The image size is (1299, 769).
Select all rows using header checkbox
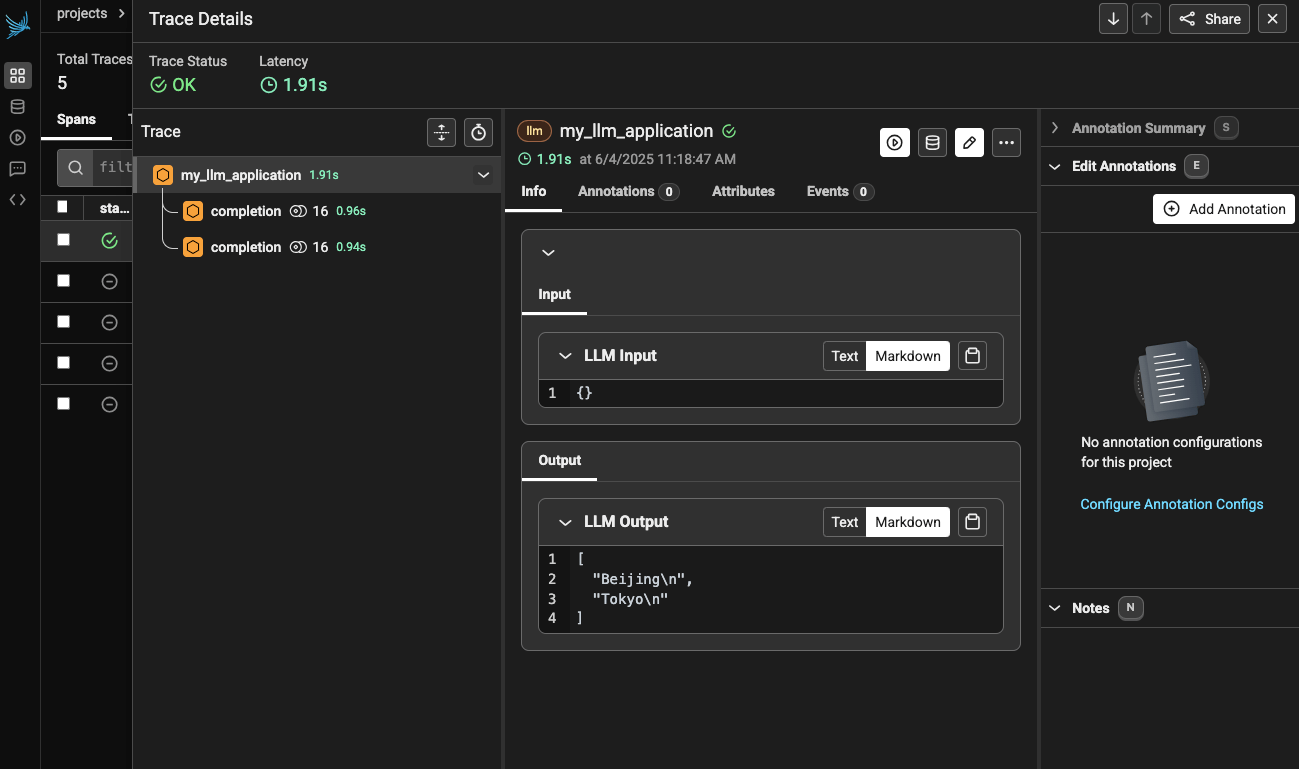pos(64,207)
